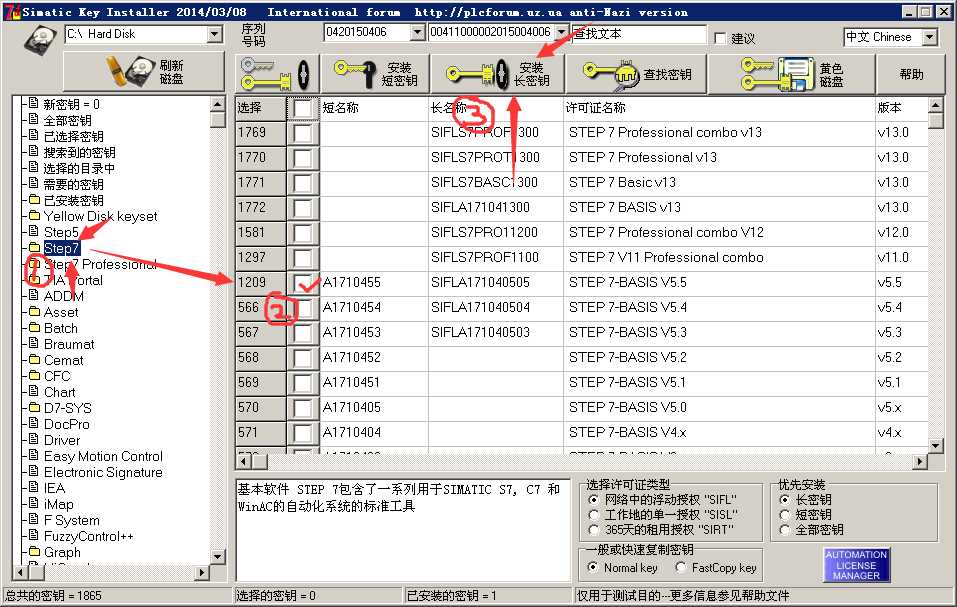Select the FastCopy key radio button
Image resolution: width=957 pixels, height=607 pixels.
681,567
